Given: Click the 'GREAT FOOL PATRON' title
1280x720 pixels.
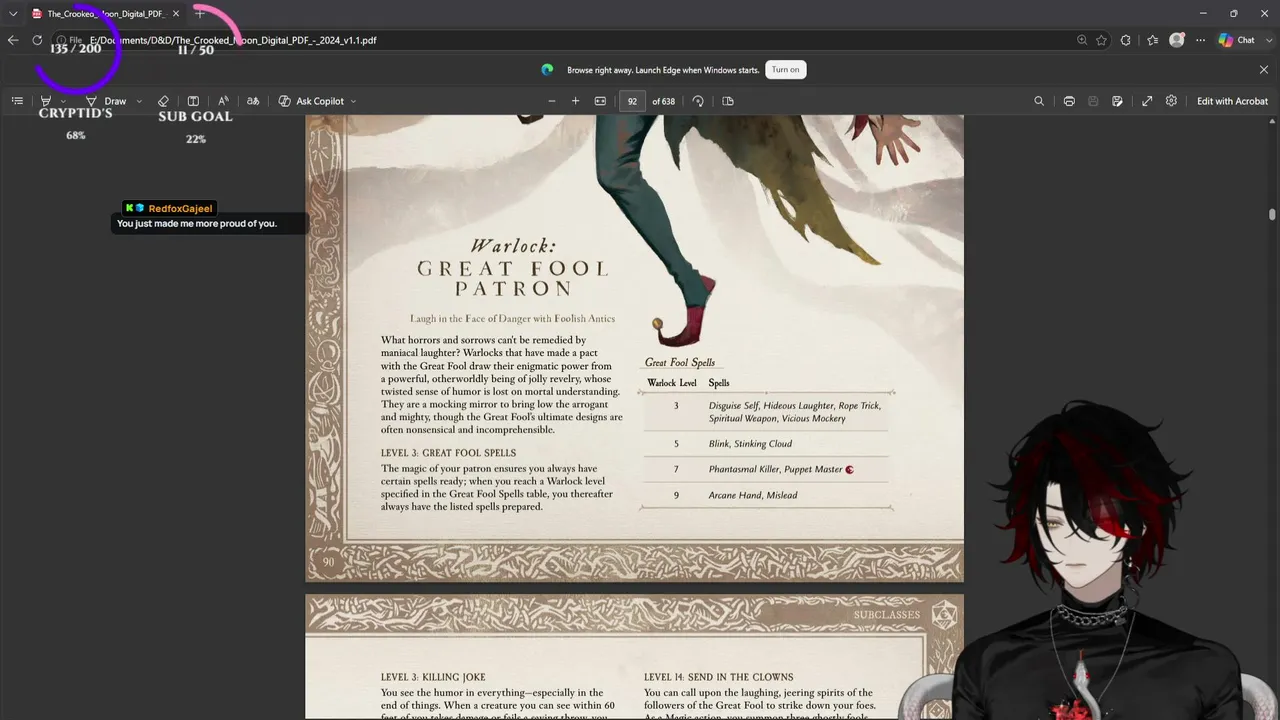Looking at the screenshot, I should 513,278.
